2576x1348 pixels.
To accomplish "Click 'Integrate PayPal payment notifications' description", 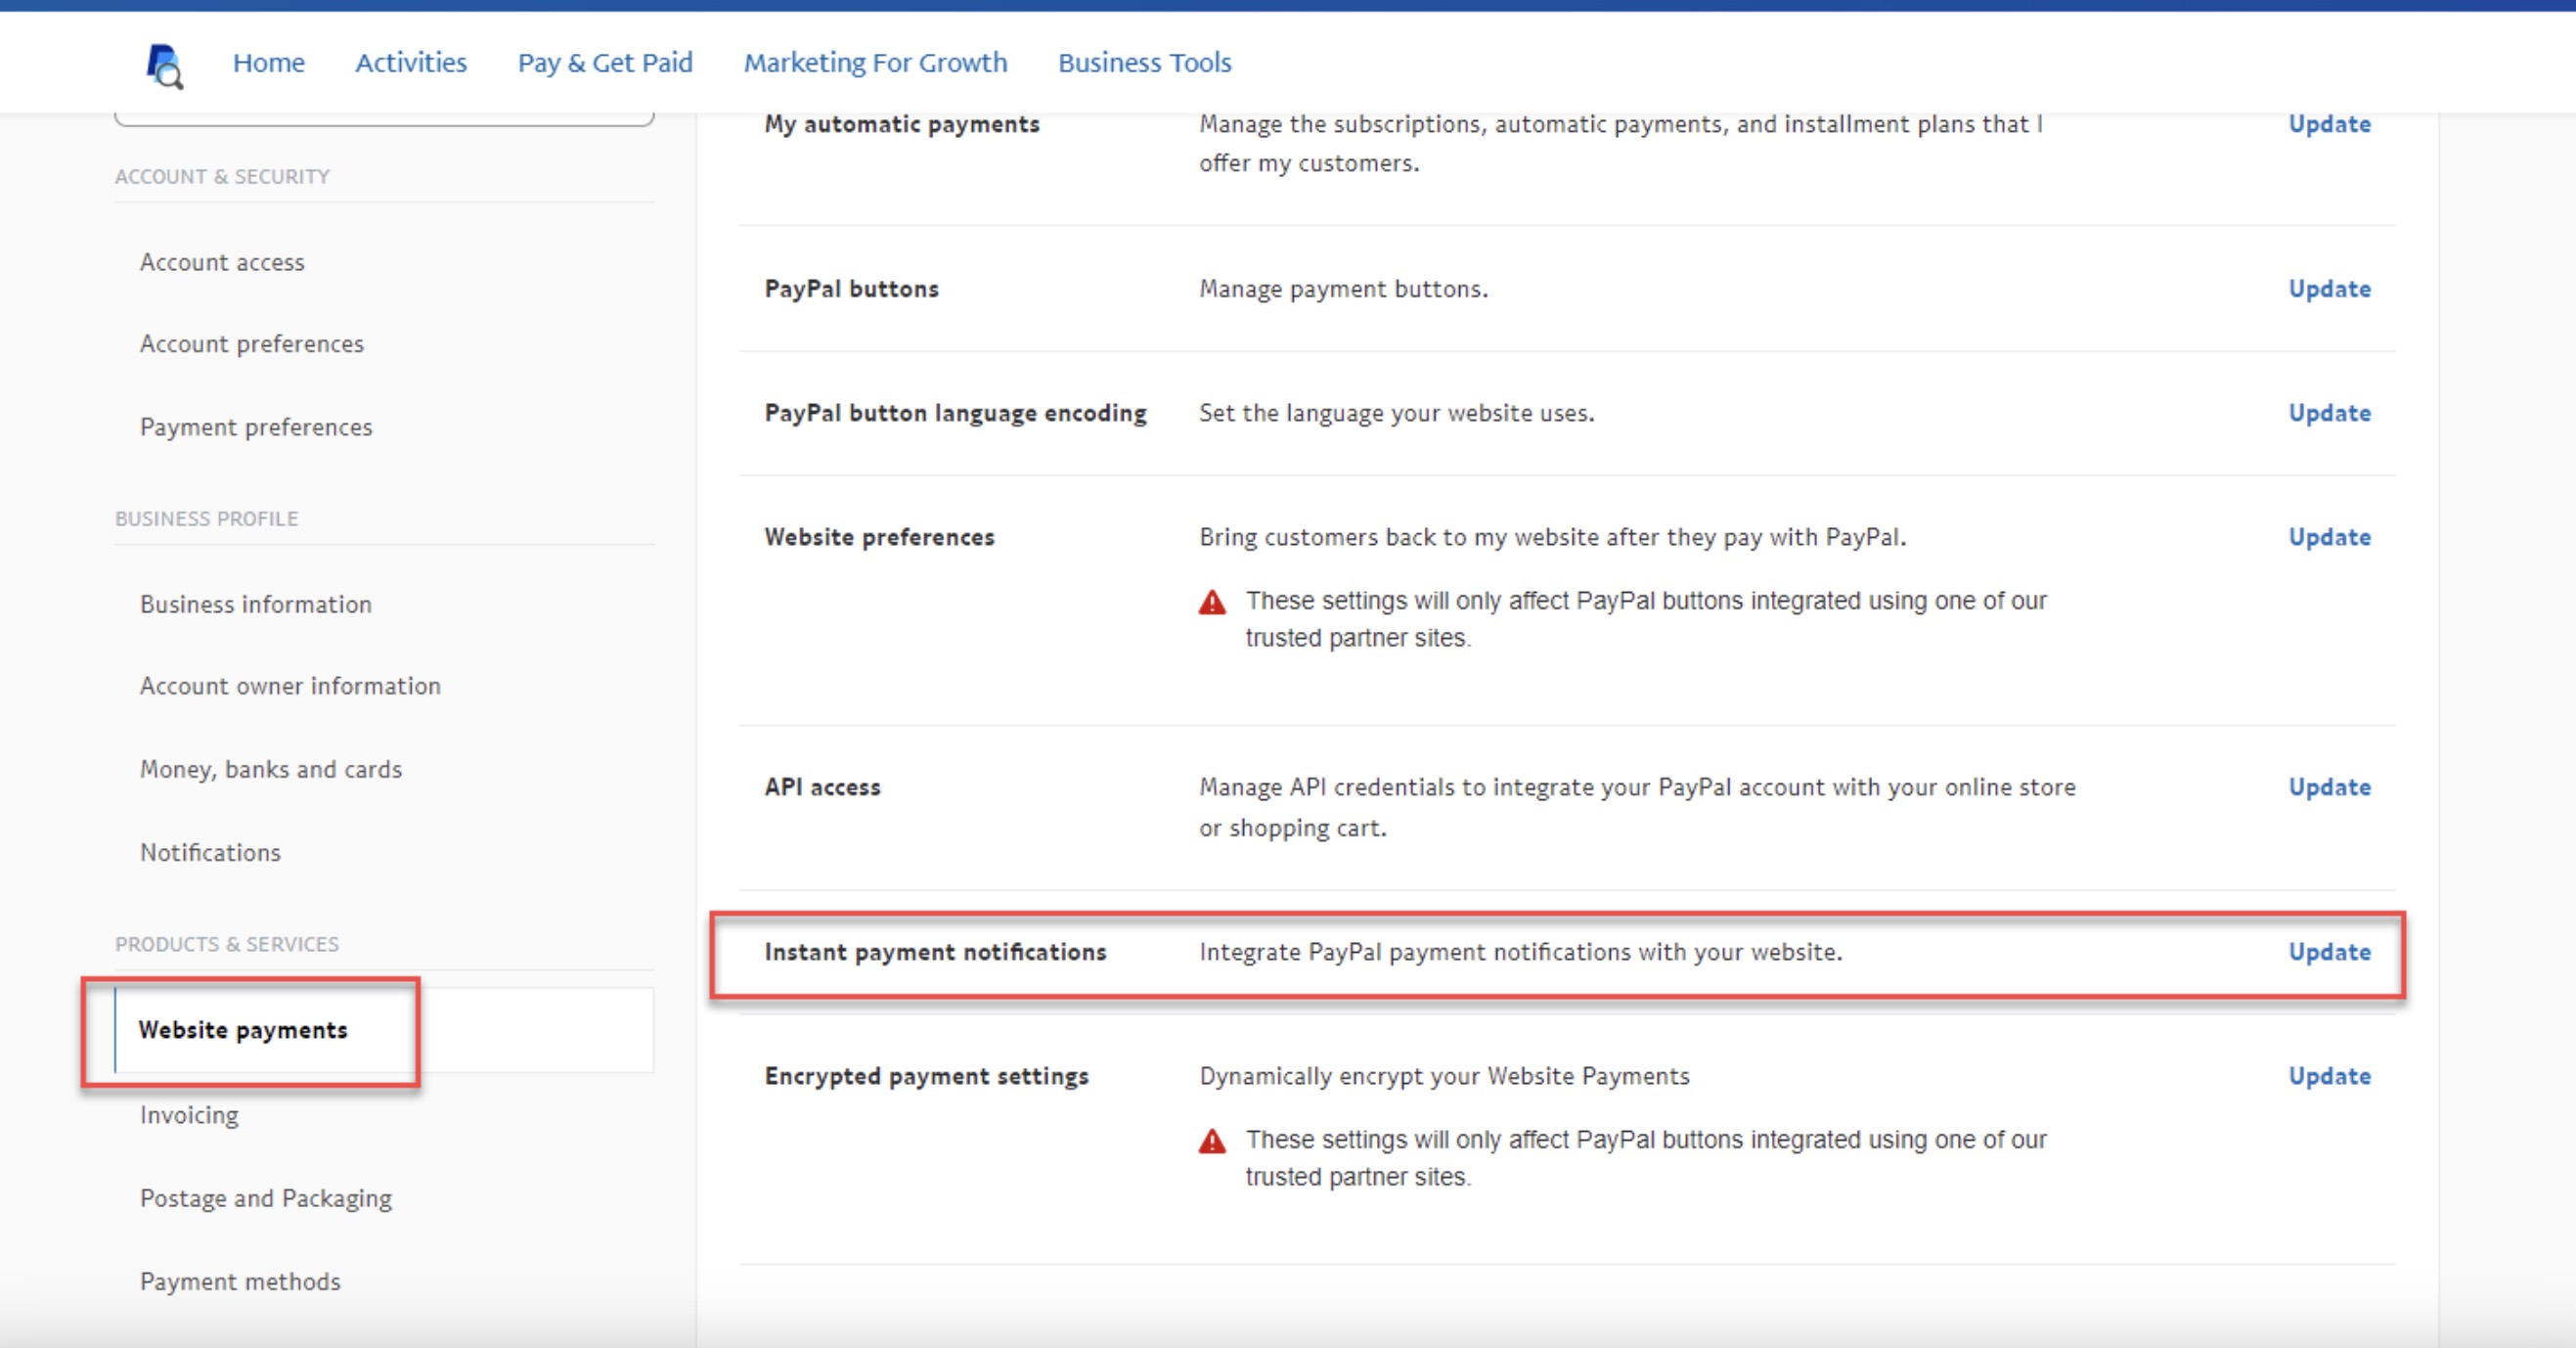I will (x=1520, y=952).
